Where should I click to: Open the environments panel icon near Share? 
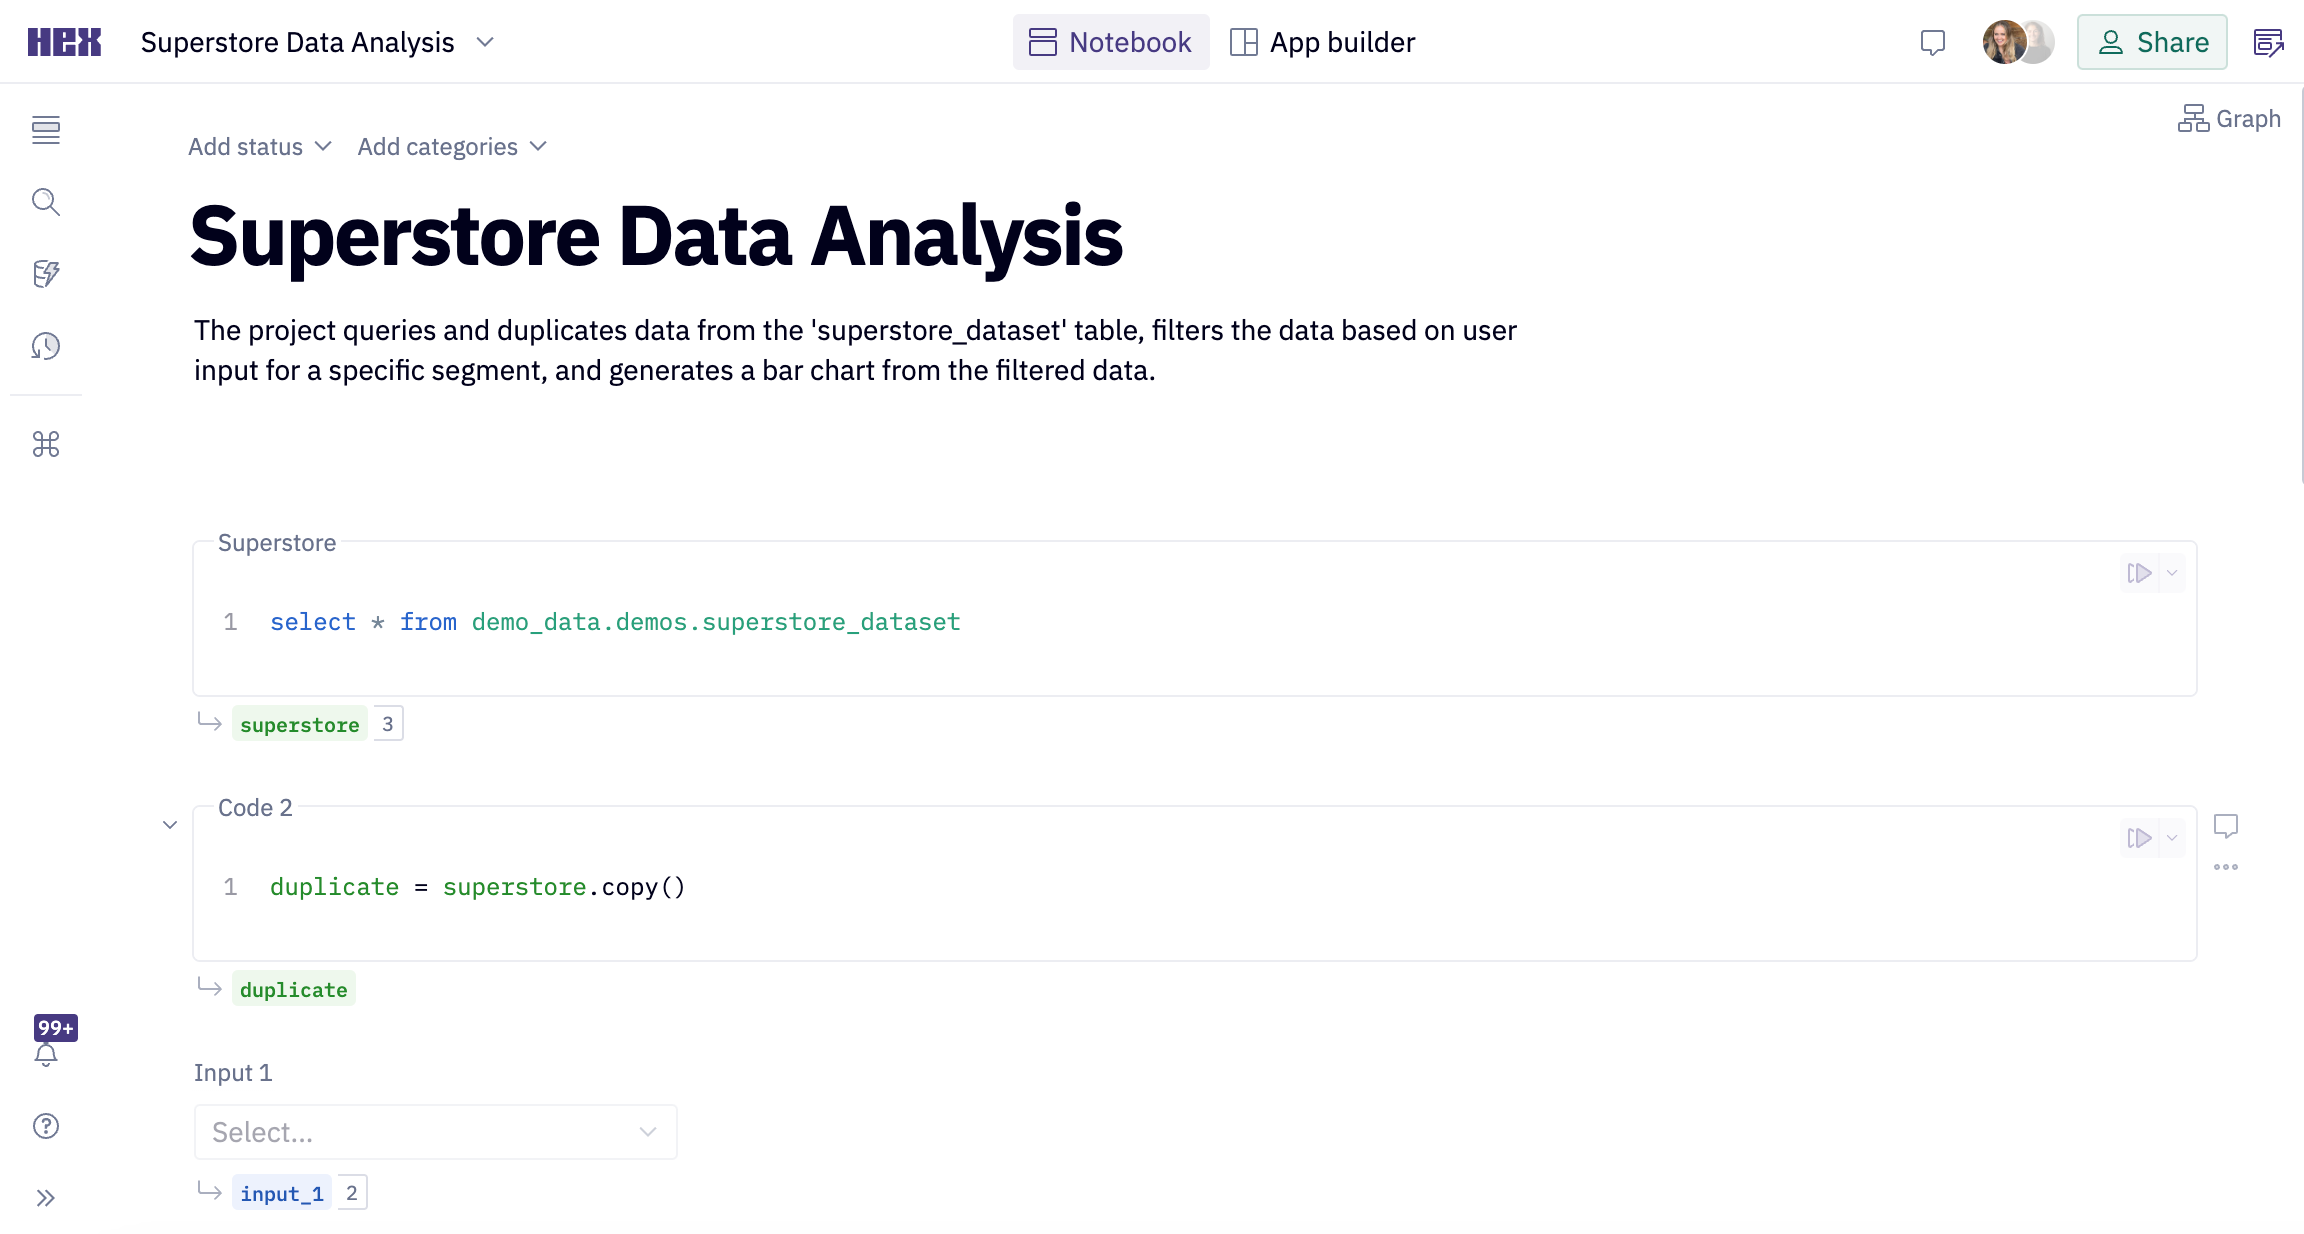(2268, 42)
